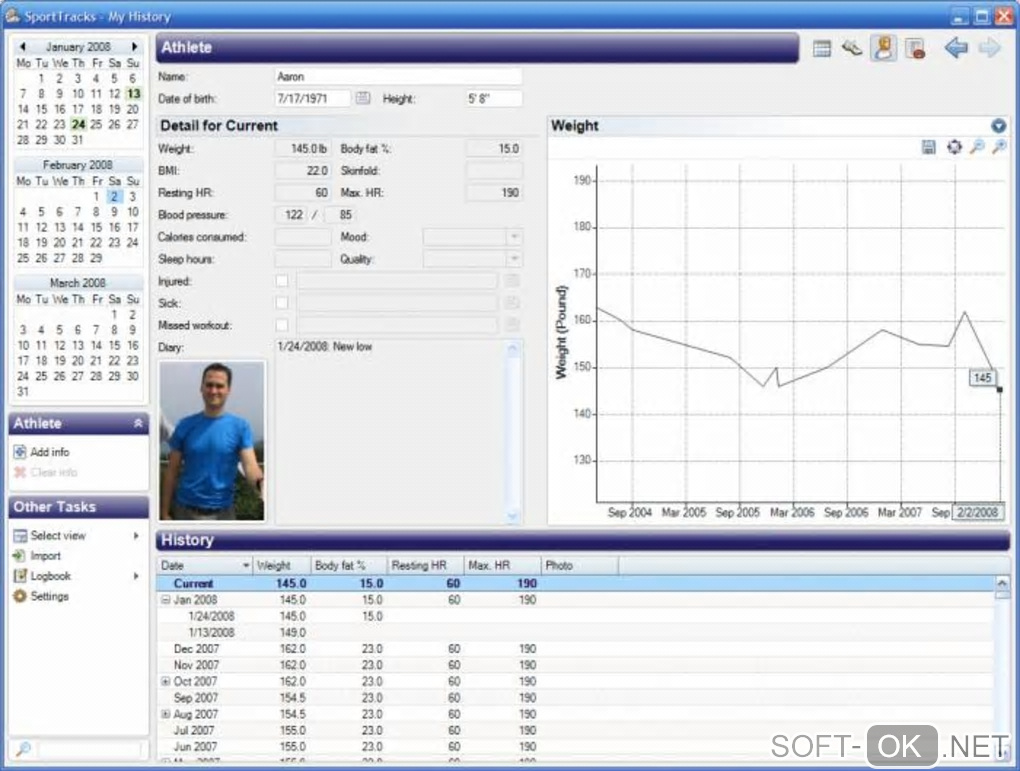Open the Quality dropdown
Image resolution: width=1020 pixels, height=771 pixels.
click(514, 259)
